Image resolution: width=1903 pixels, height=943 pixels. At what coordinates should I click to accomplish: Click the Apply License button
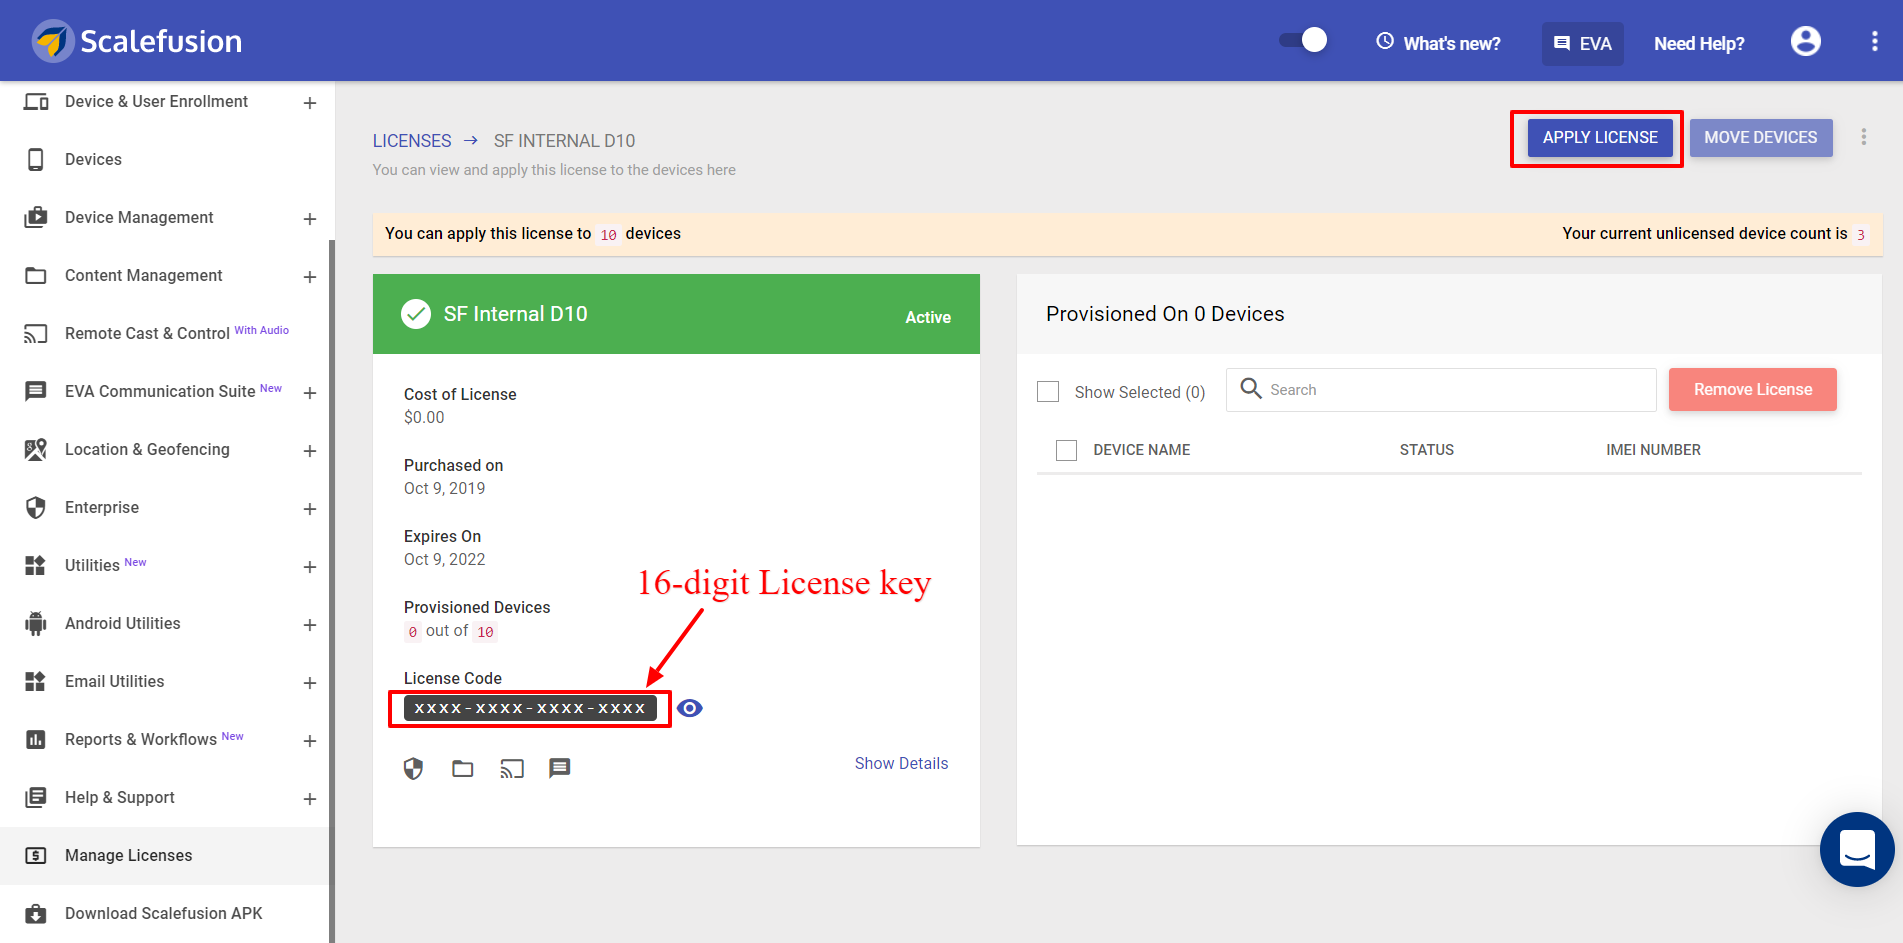[x=1600, y=137]
